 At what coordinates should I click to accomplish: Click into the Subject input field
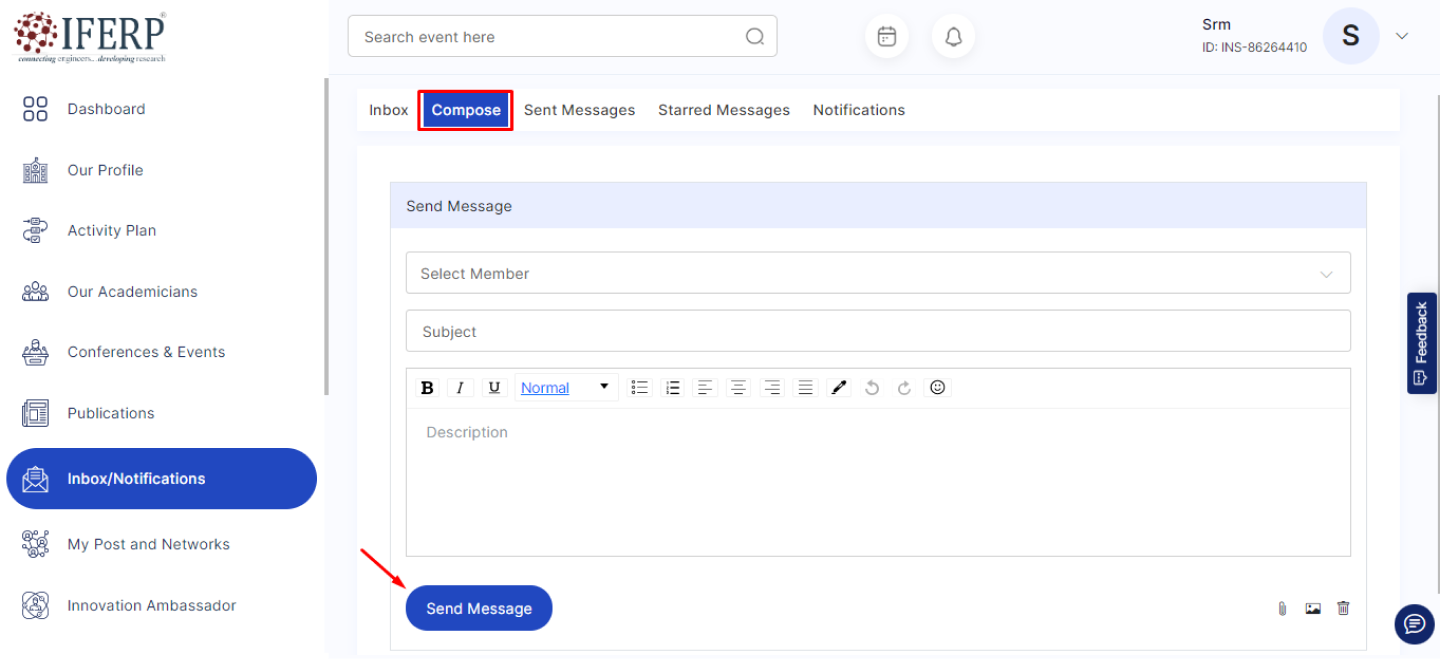(x=877, y=331)
